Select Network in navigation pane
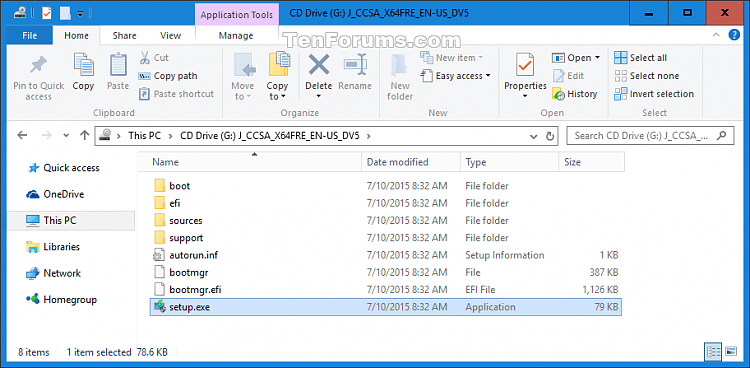This screenshot has height=368, width=750. [62, 273]
